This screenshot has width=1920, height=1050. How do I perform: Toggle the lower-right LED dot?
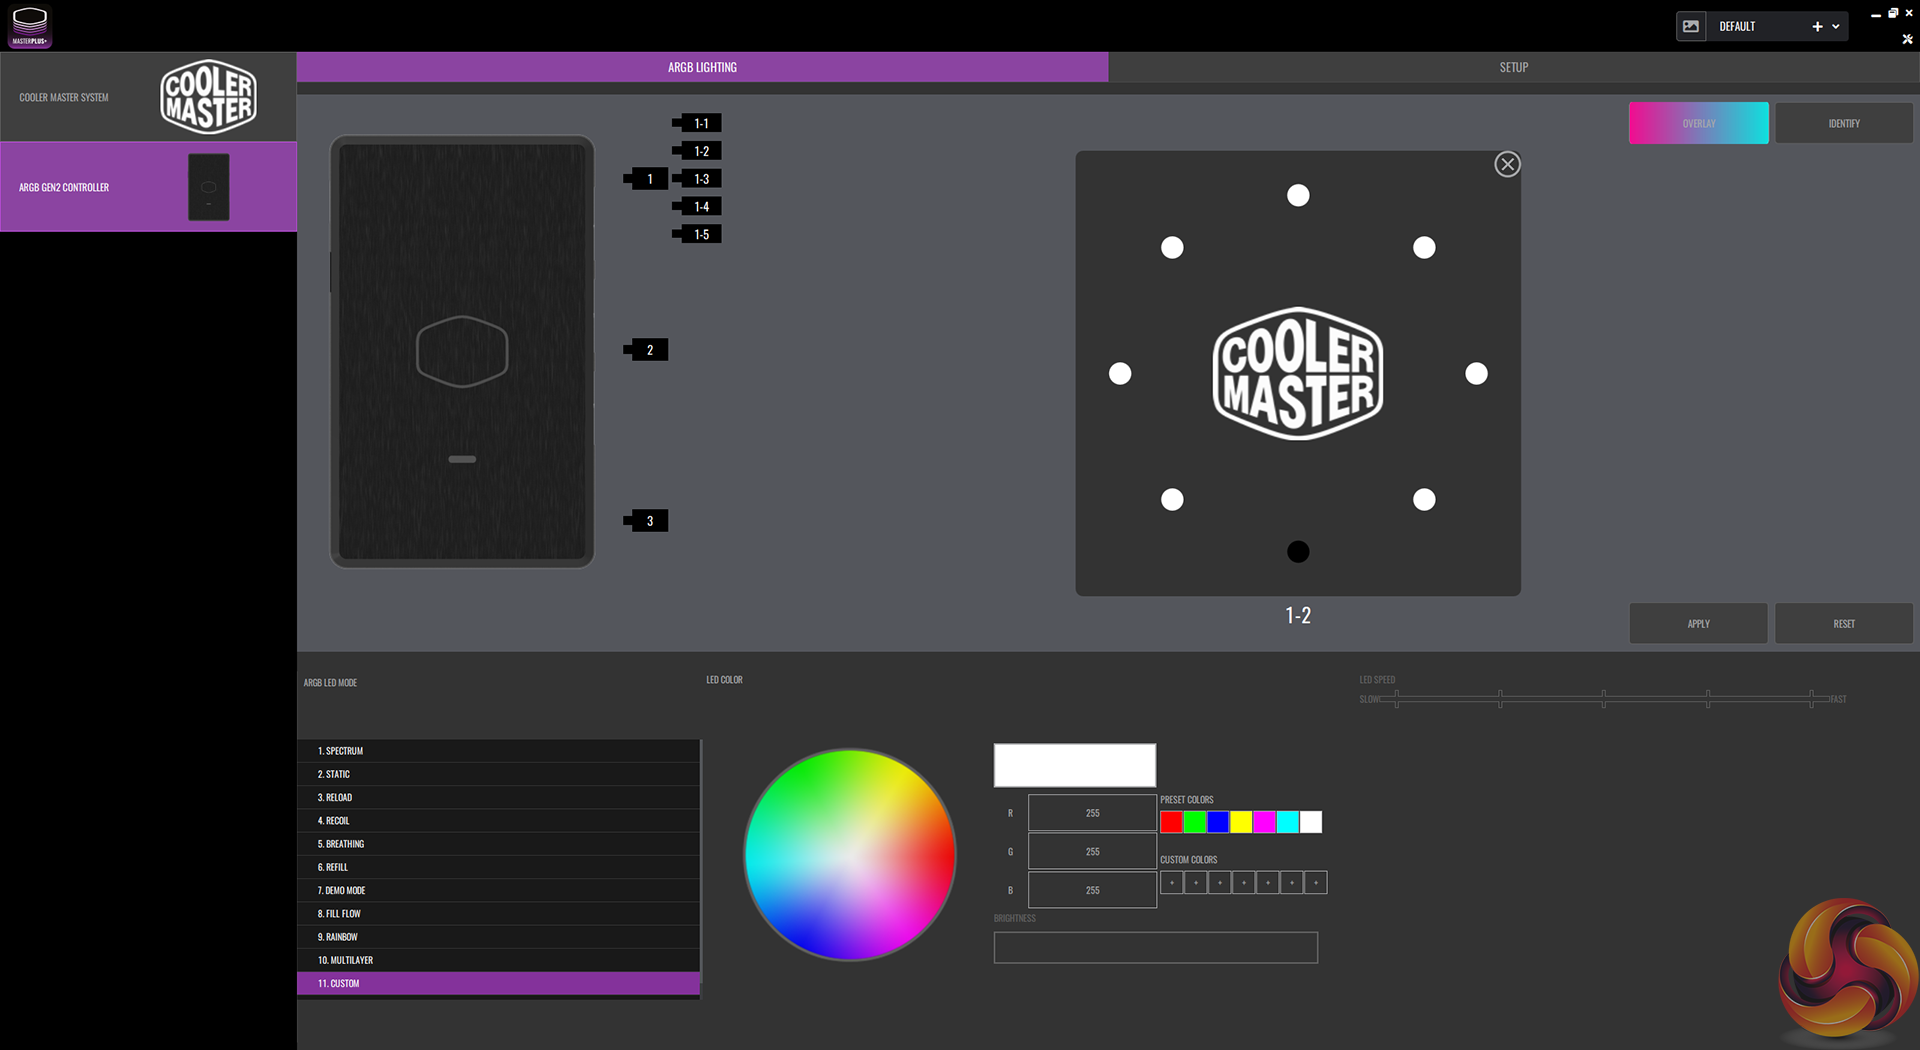tap(1424, 500)
